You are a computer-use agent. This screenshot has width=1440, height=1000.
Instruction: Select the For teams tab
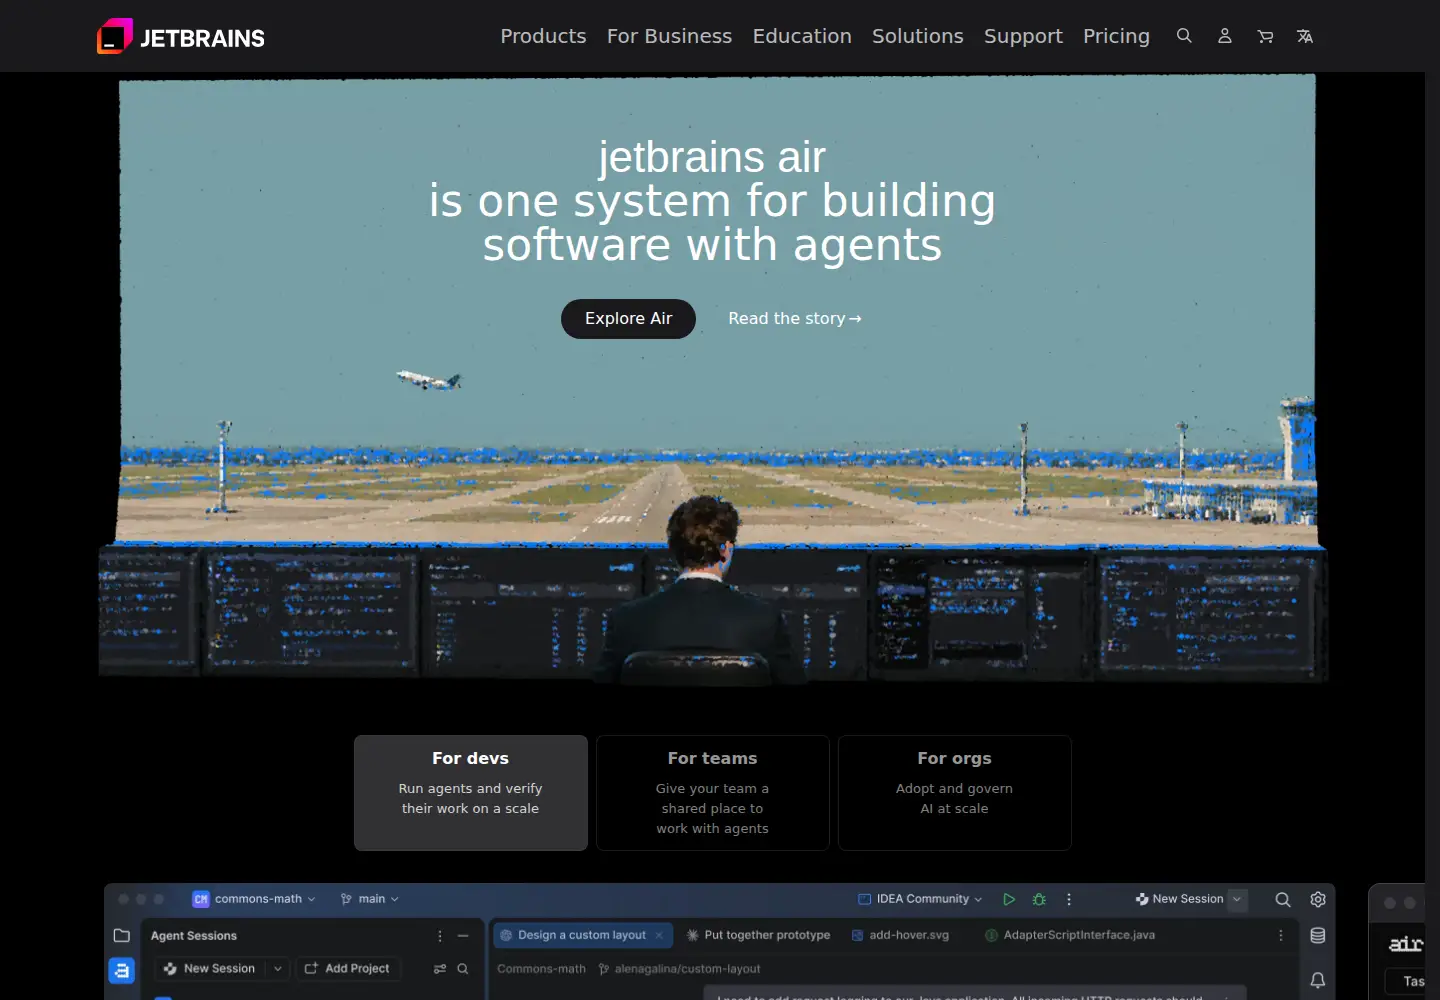tap(713, 793)
